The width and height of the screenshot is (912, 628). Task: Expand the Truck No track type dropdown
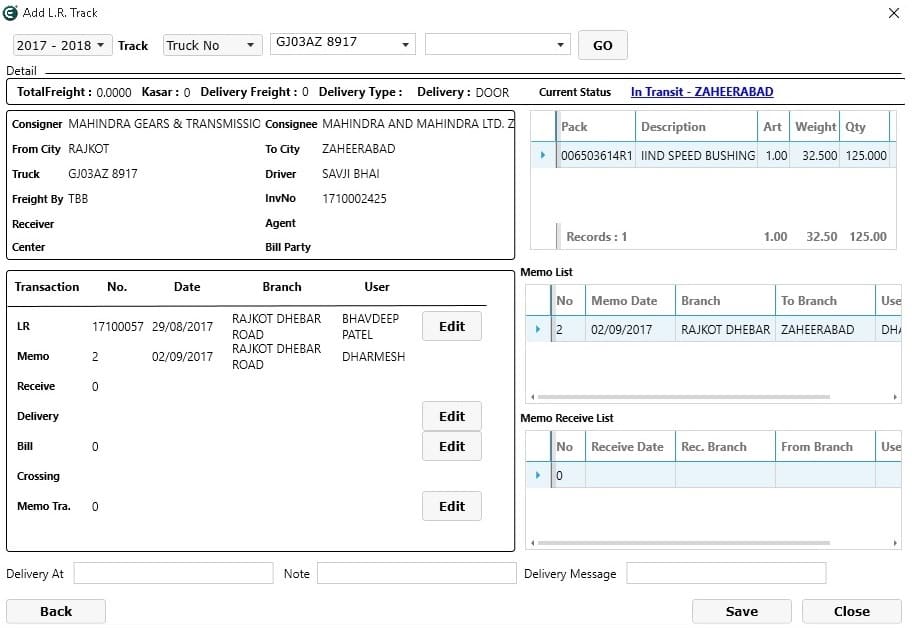[211, 45]
